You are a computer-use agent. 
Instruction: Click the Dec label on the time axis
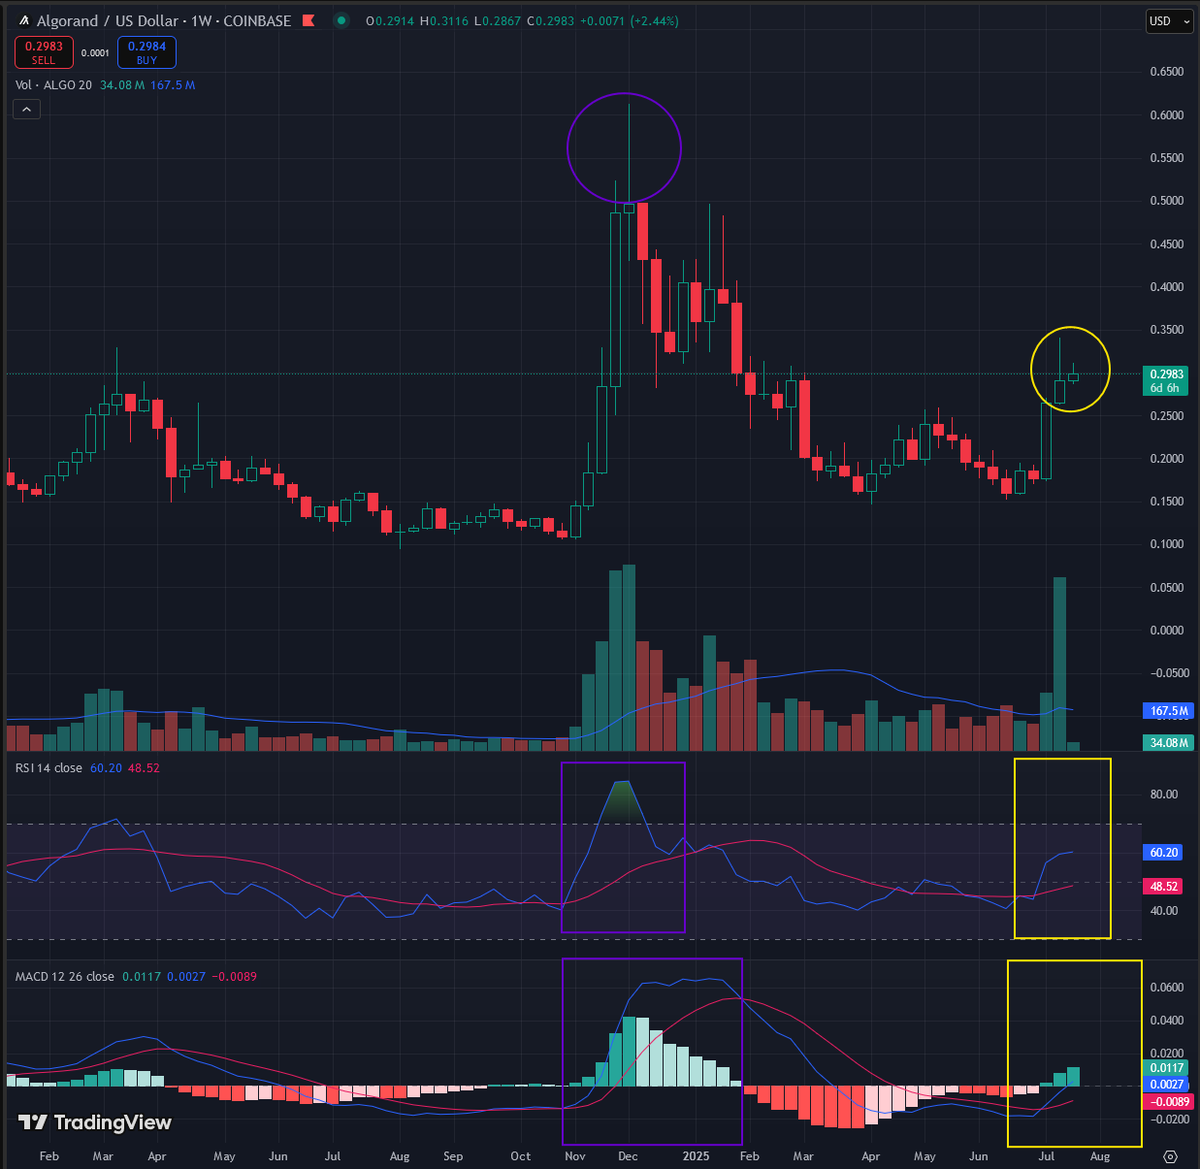tap(627, 1156)
